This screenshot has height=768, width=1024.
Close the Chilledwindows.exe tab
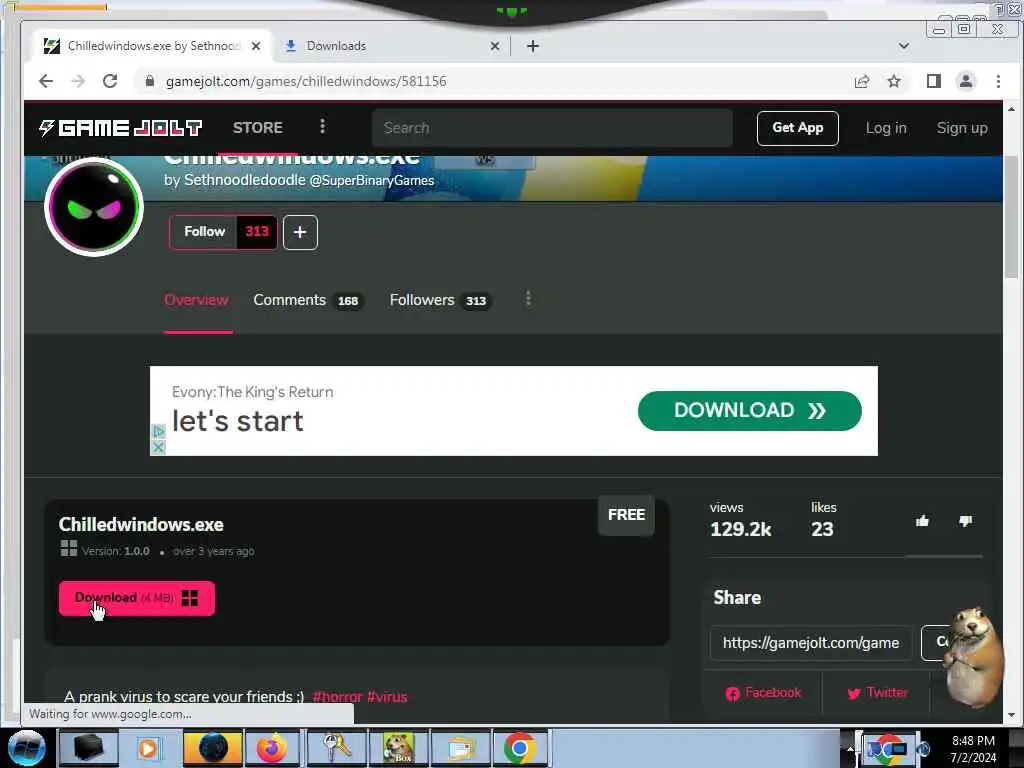click(256, 46)
